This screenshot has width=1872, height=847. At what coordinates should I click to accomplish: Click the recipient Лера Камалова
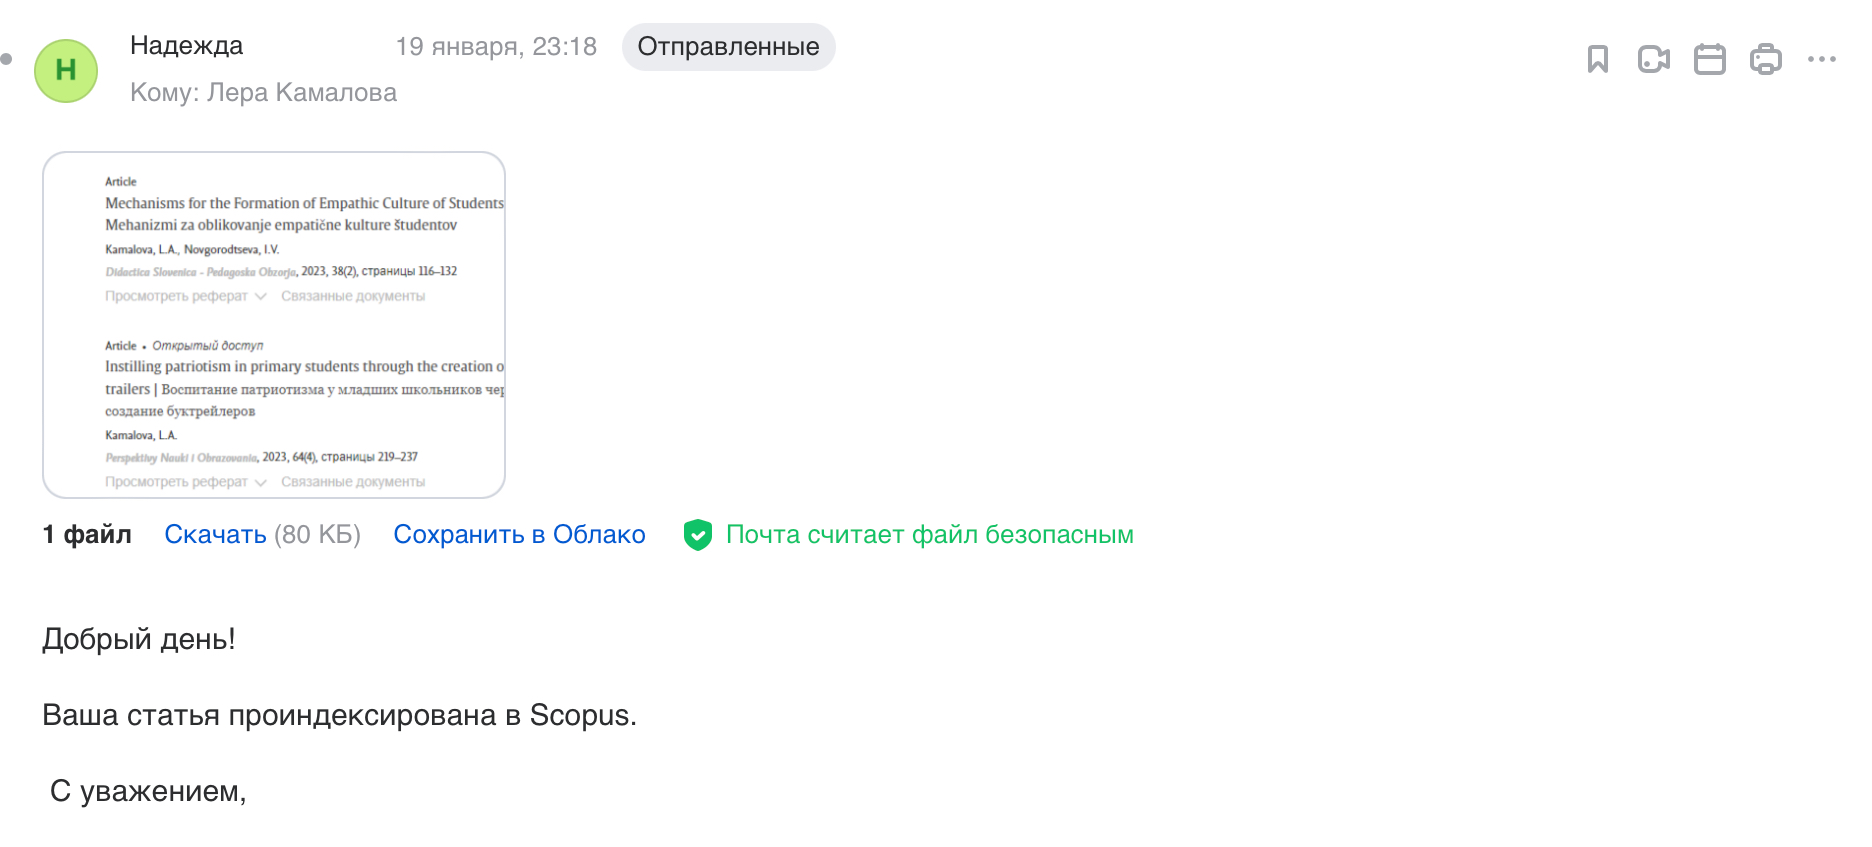tap(301, 93)
